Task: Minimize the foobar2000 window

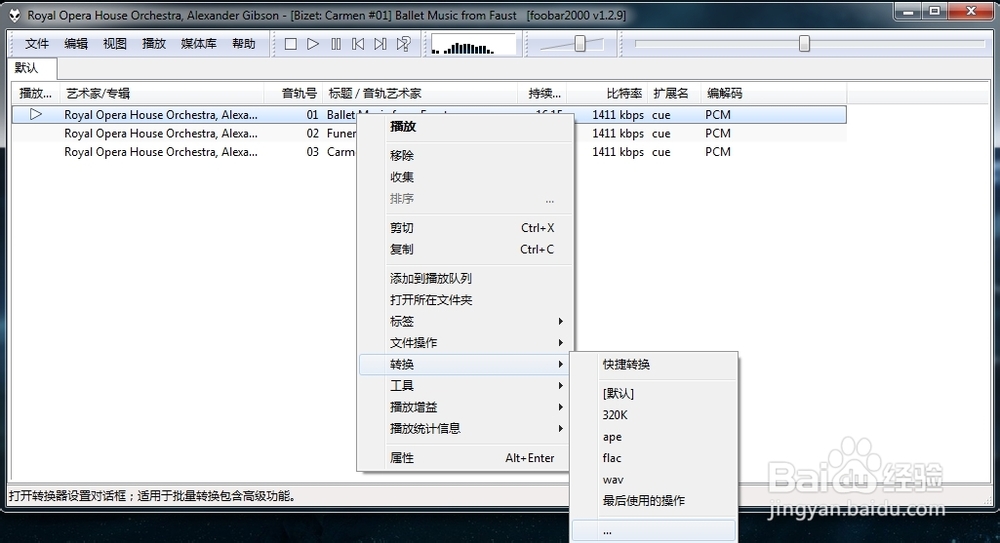Action: tap(908, 11)
